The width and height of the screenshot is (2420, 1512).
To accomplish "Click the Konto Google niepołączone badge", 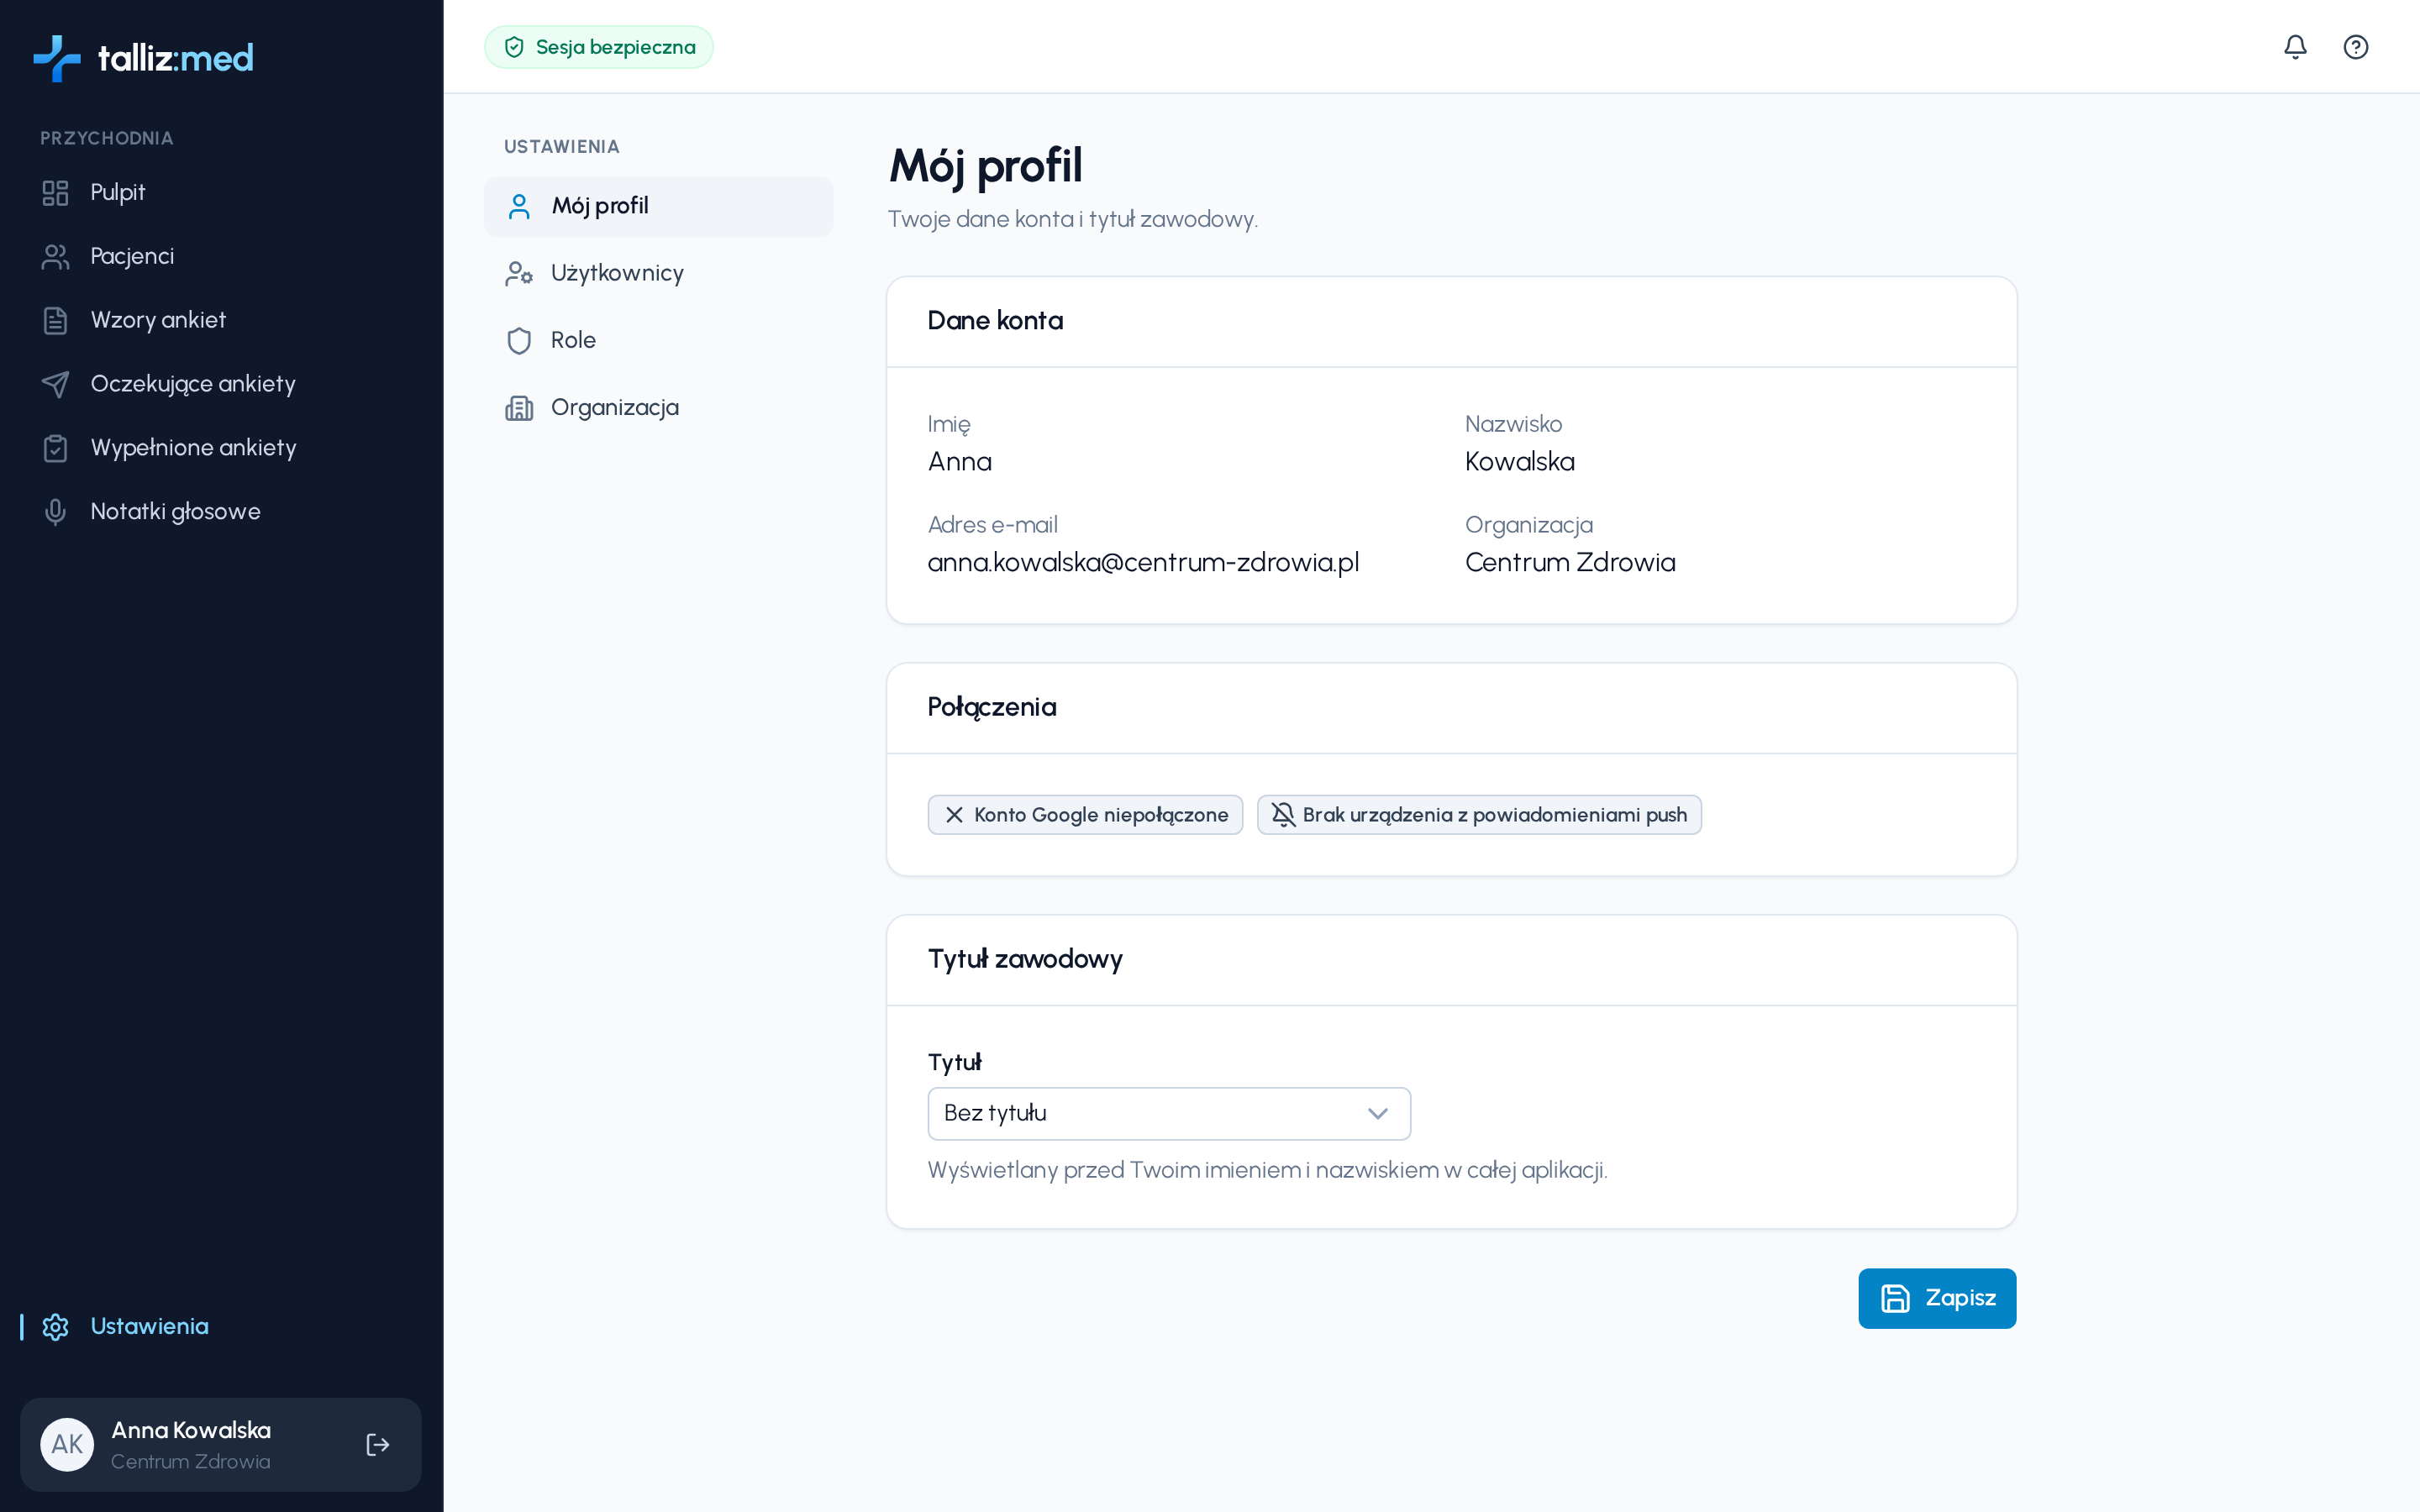I will pyautogui.click(x=1085, y=814).
